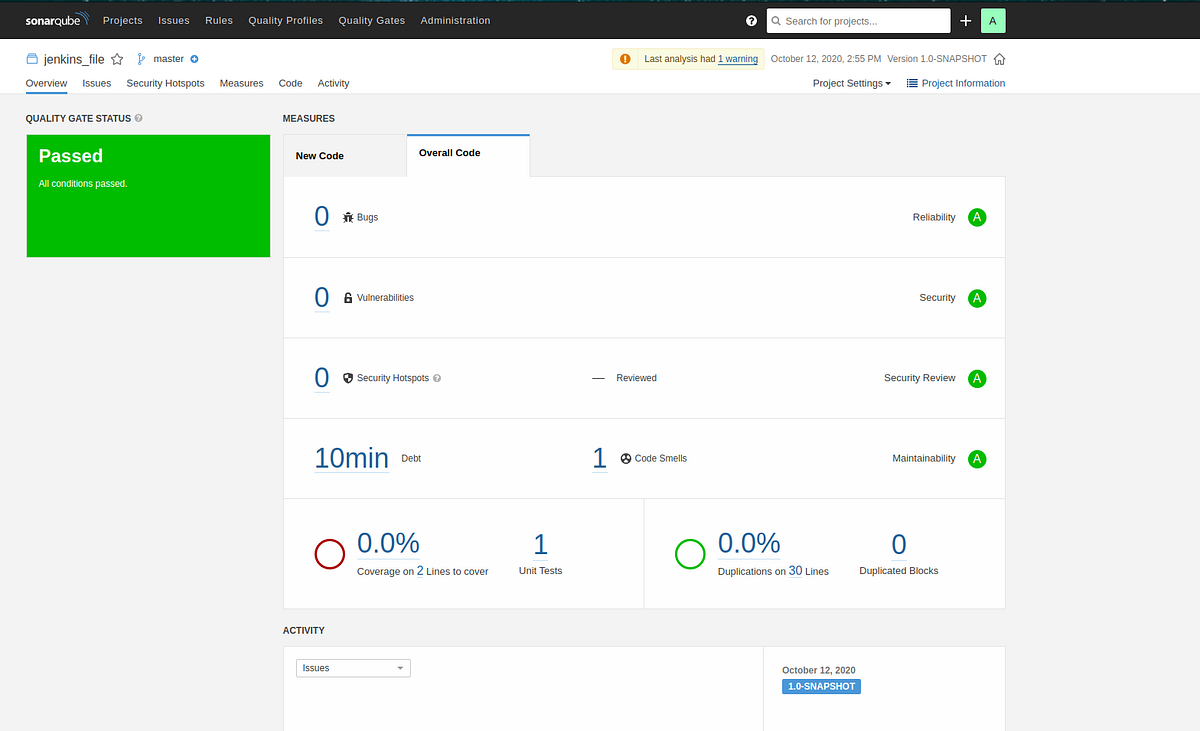Image resolution: width=1200 pixels, height=731 pixels.
Task: Switch to the New Code tab
Action: click(x=320, y=155)
